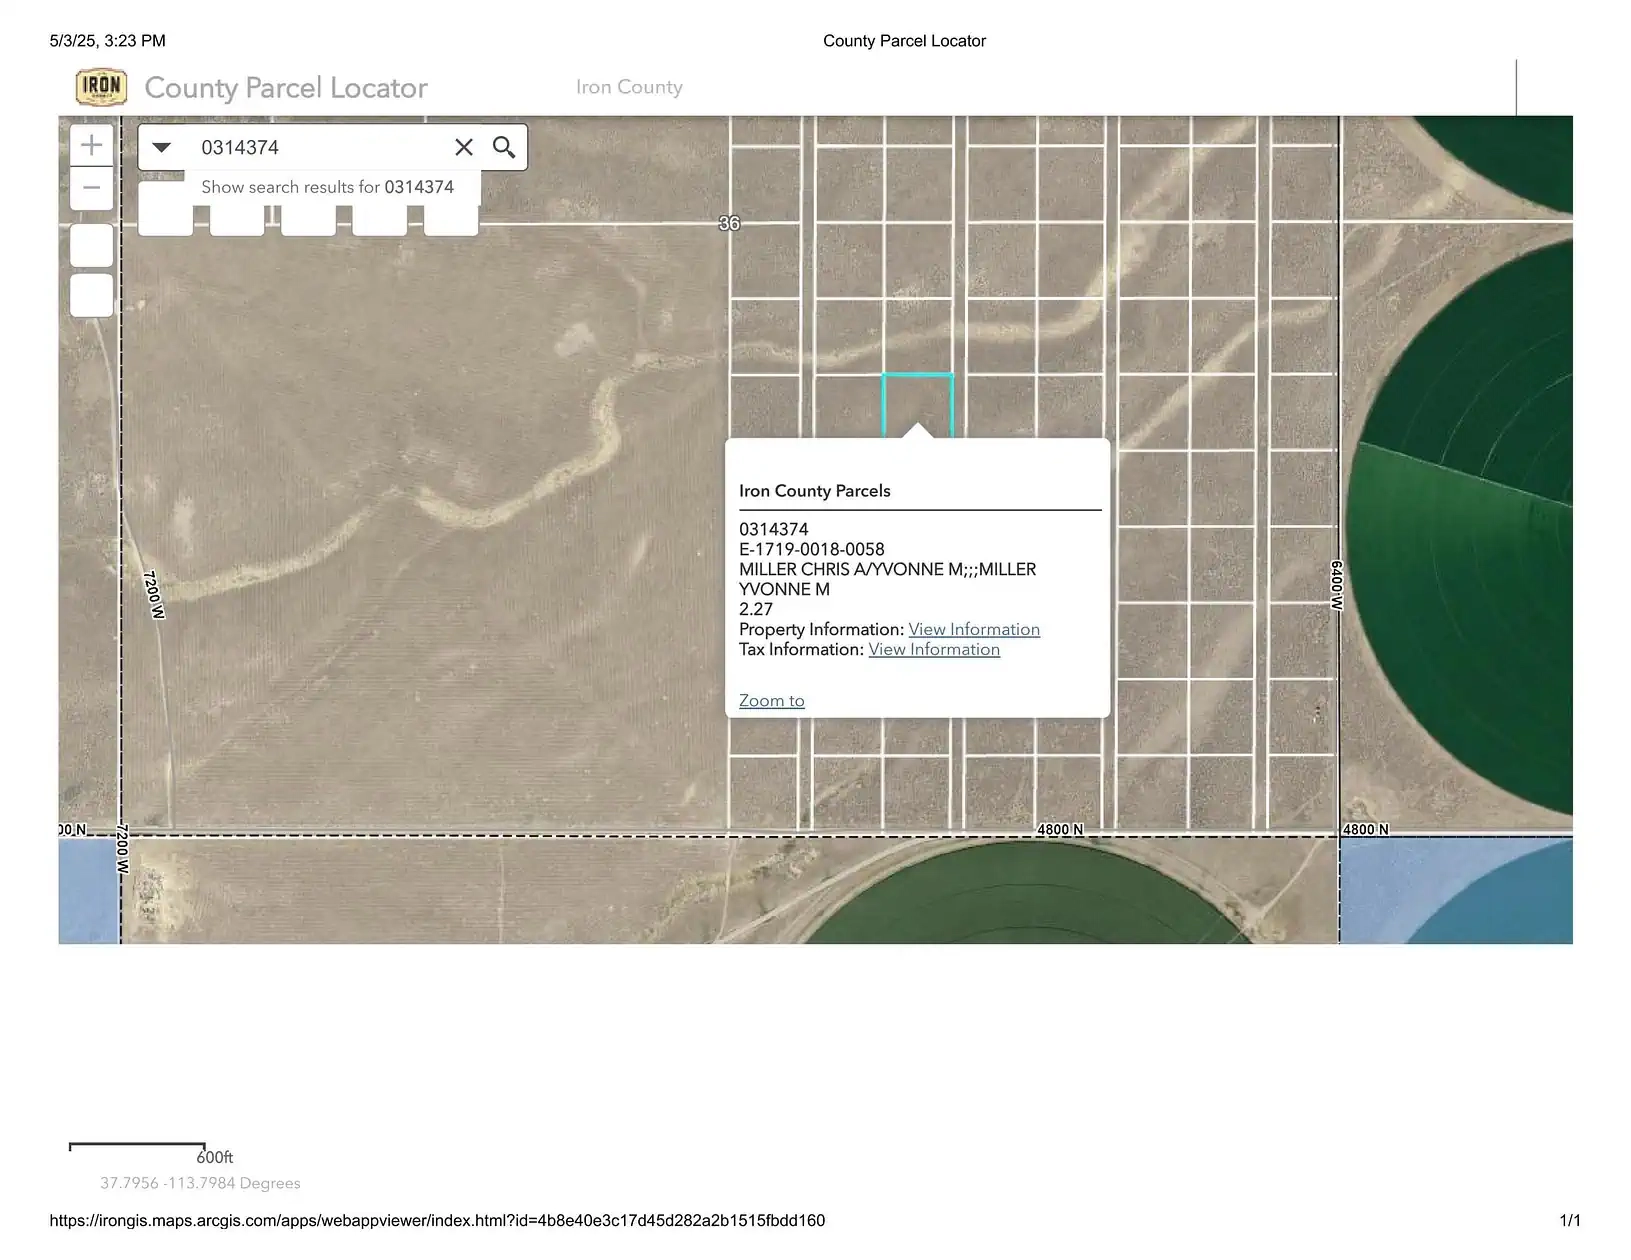Click the Zoom to link in the popup
Image resolution: width=1631 pixels, height=1260 pixels.
click(x=771, y=700)
